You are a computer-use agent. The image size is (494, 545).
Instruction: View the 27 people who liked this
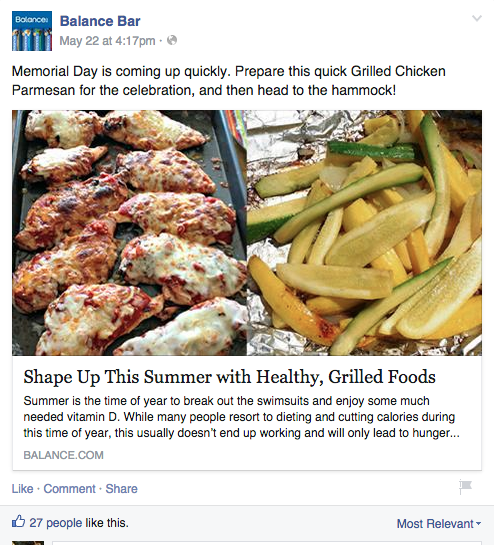coord(56,523)
